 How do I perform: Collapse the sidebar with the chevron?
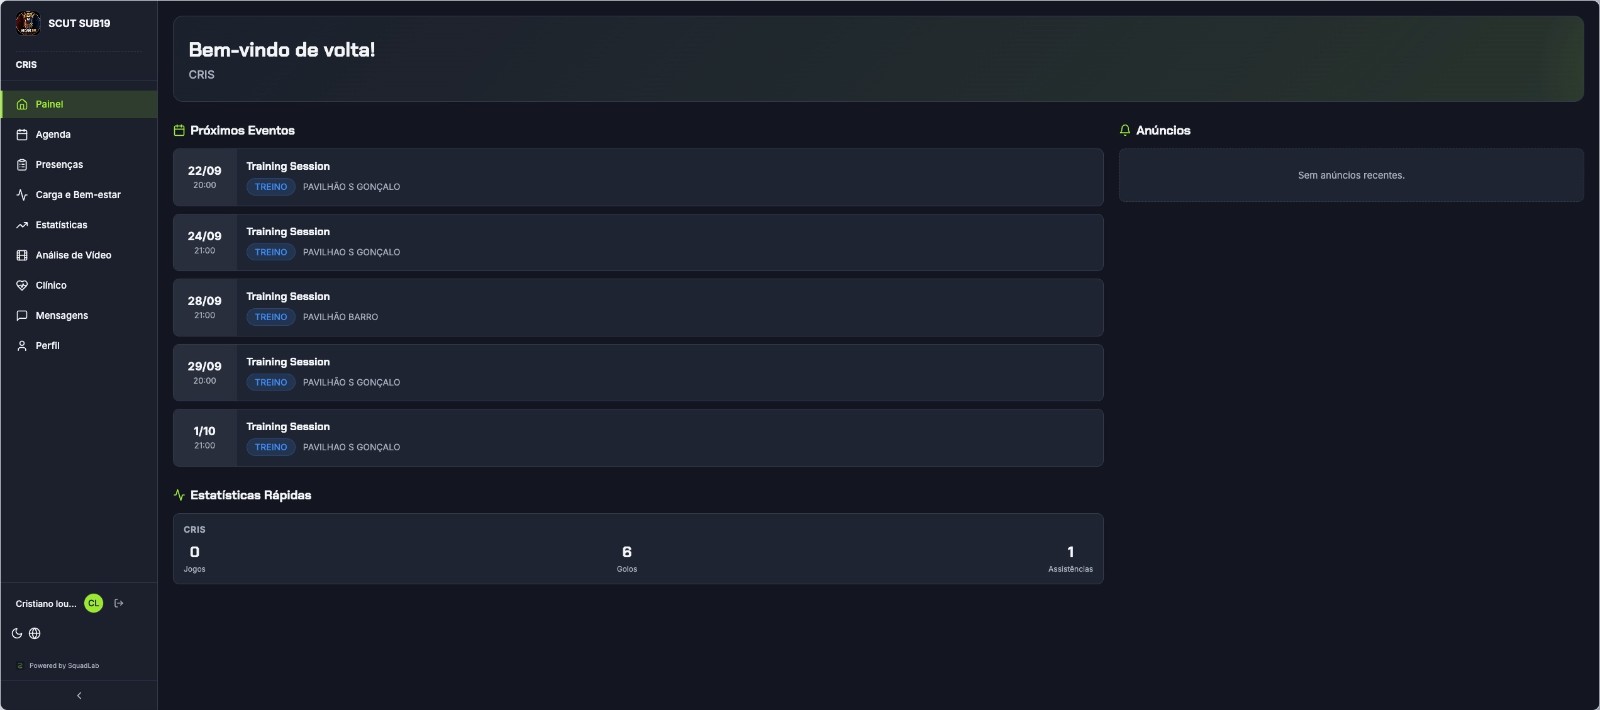point(79,695)
